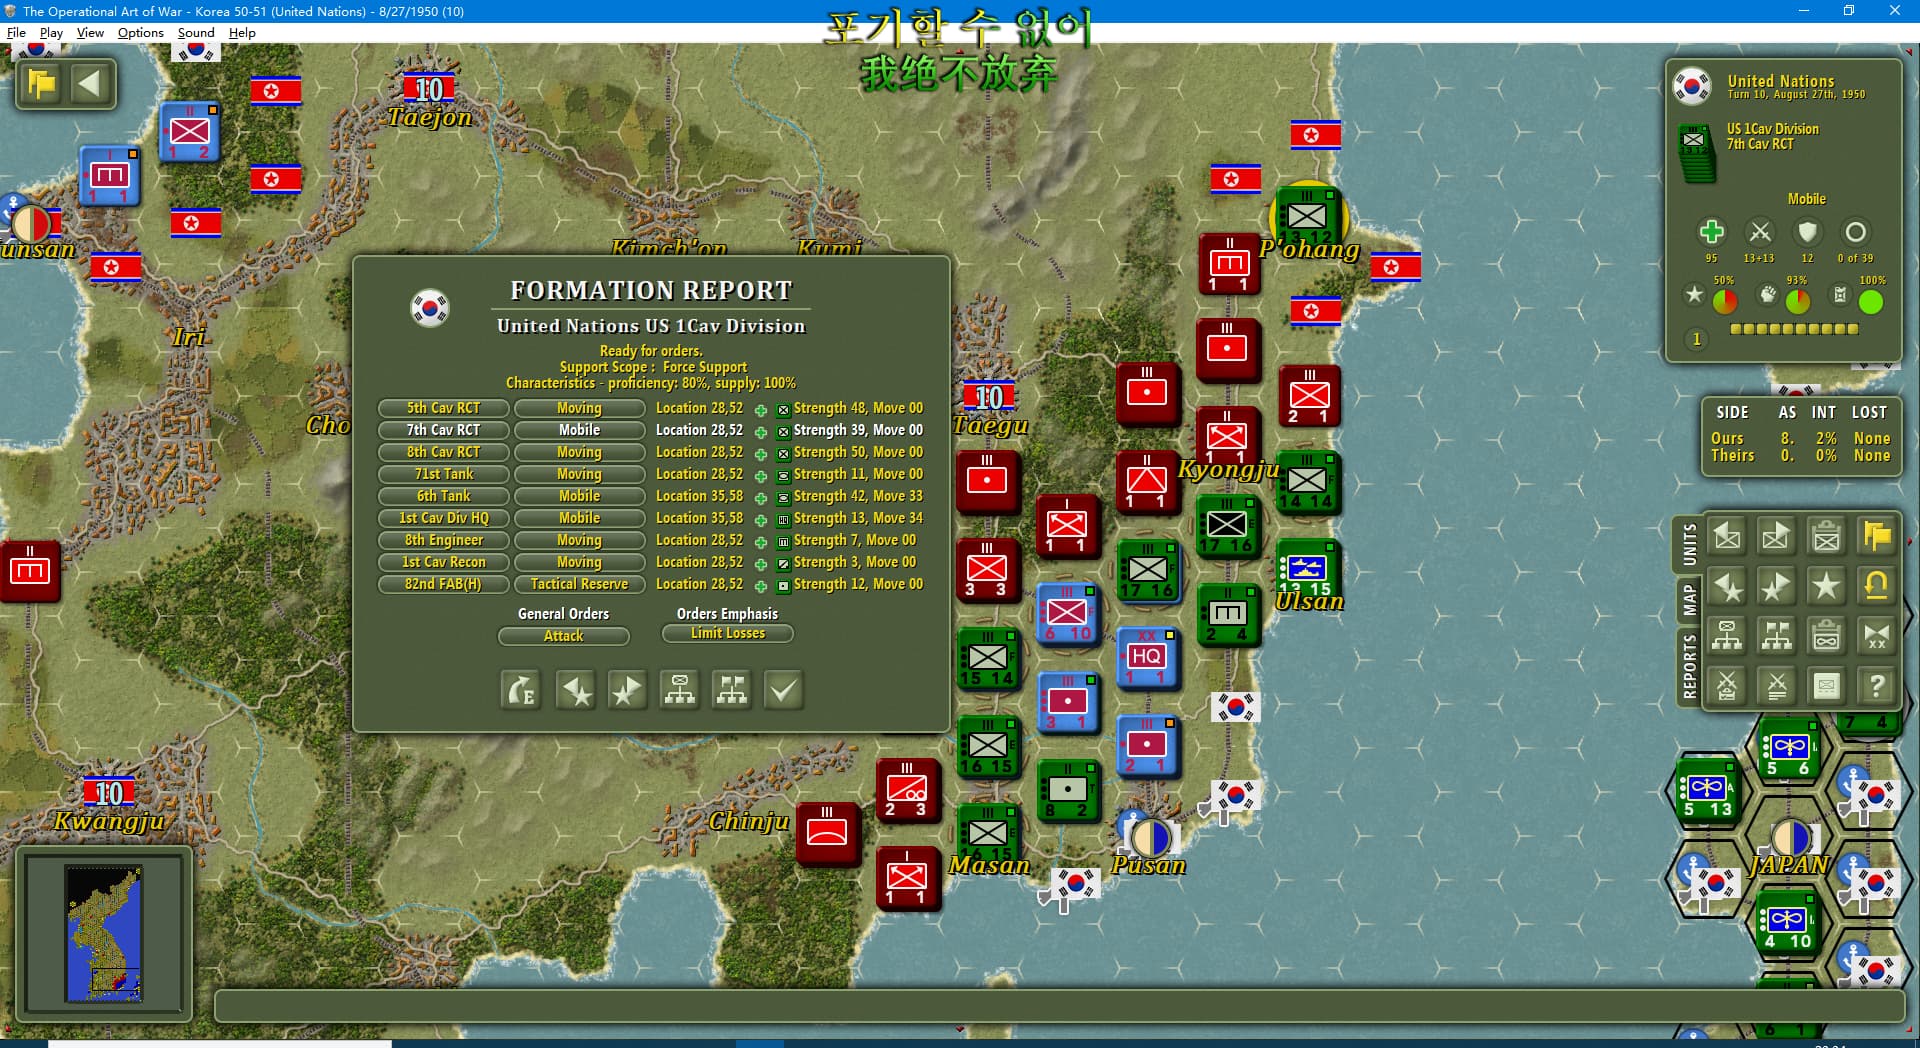Click the crossed swords clipboard icon
The height and width of the screenshot is (1048, 1920).
[x=1727, y=686]
